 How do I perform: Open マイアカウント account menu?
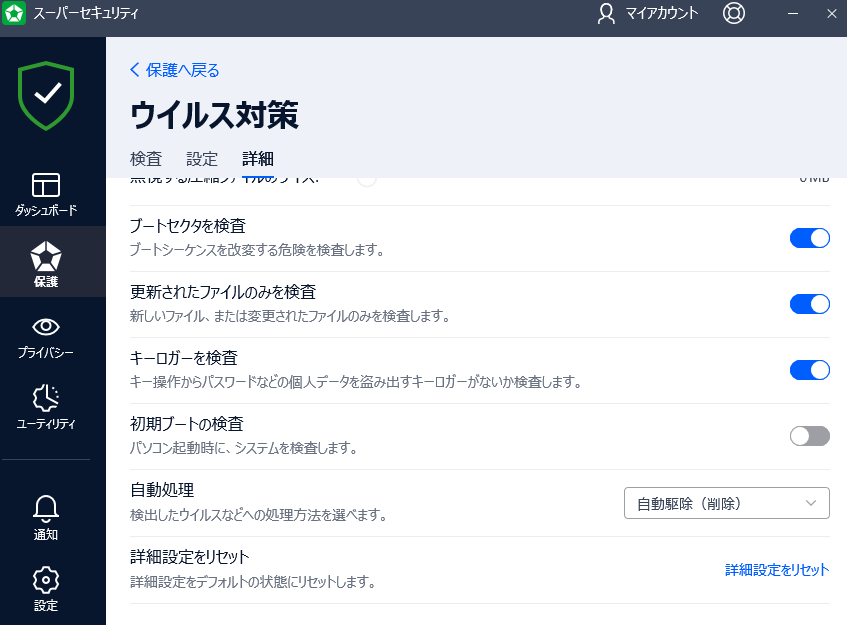pos(648,13)
